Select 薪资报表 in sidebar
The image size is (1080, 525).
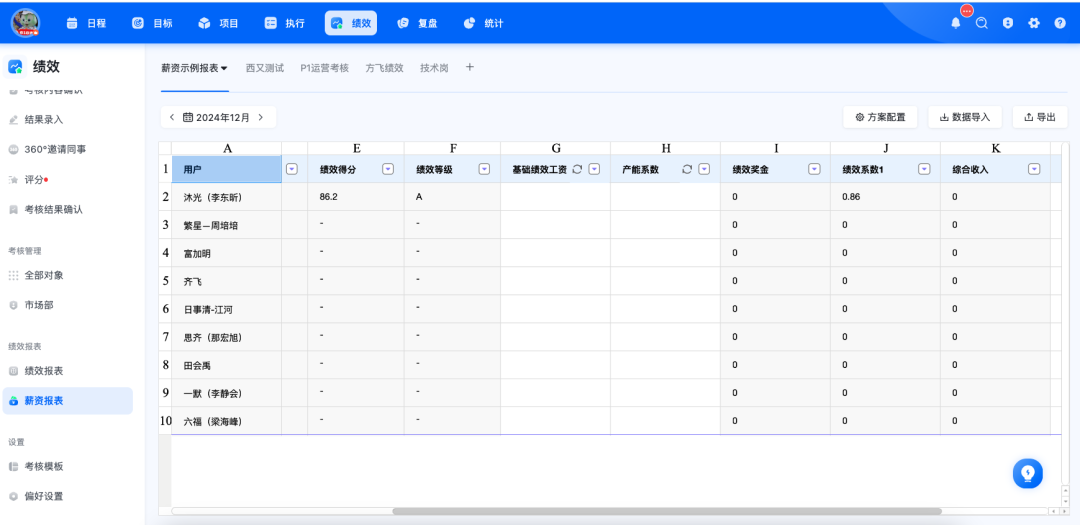click(x=68, y=400)
